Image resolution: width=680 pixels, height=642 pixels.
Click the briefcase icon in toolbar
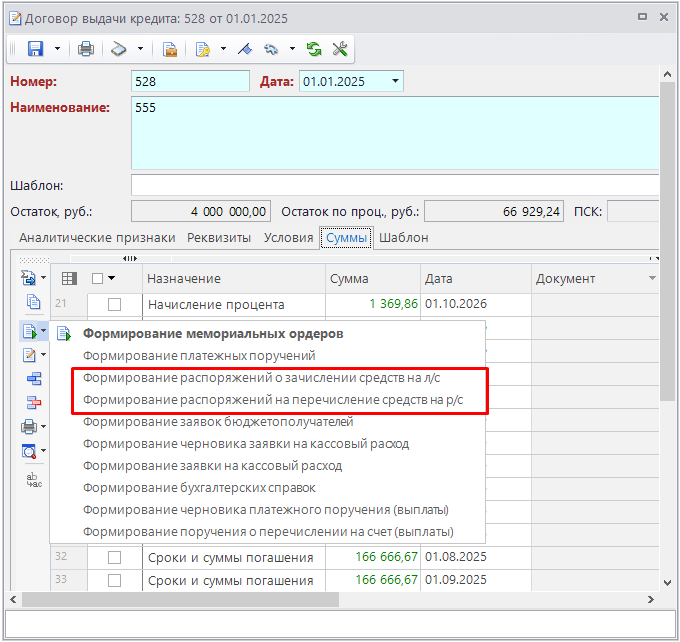(170, 49)
